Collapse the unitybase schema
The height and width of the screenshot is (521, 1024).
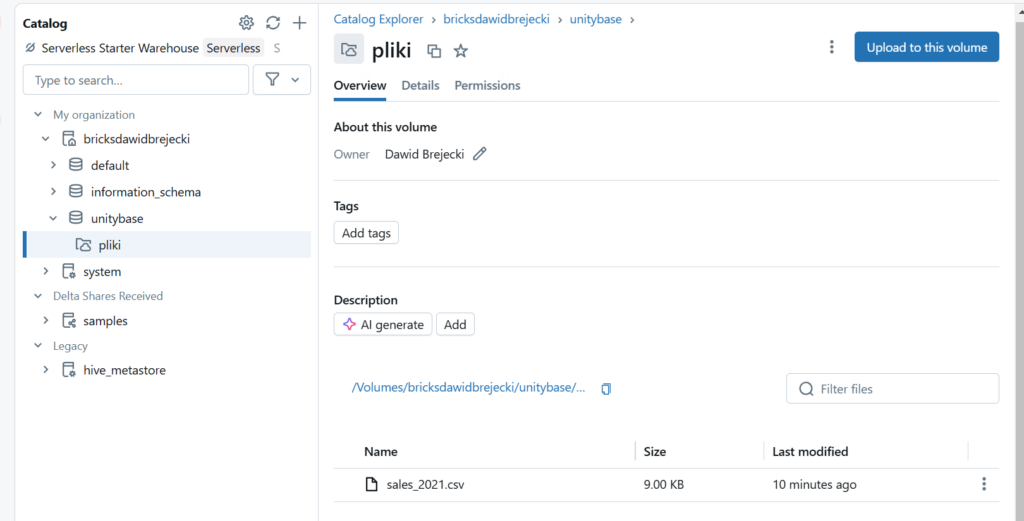click(54, 218)
